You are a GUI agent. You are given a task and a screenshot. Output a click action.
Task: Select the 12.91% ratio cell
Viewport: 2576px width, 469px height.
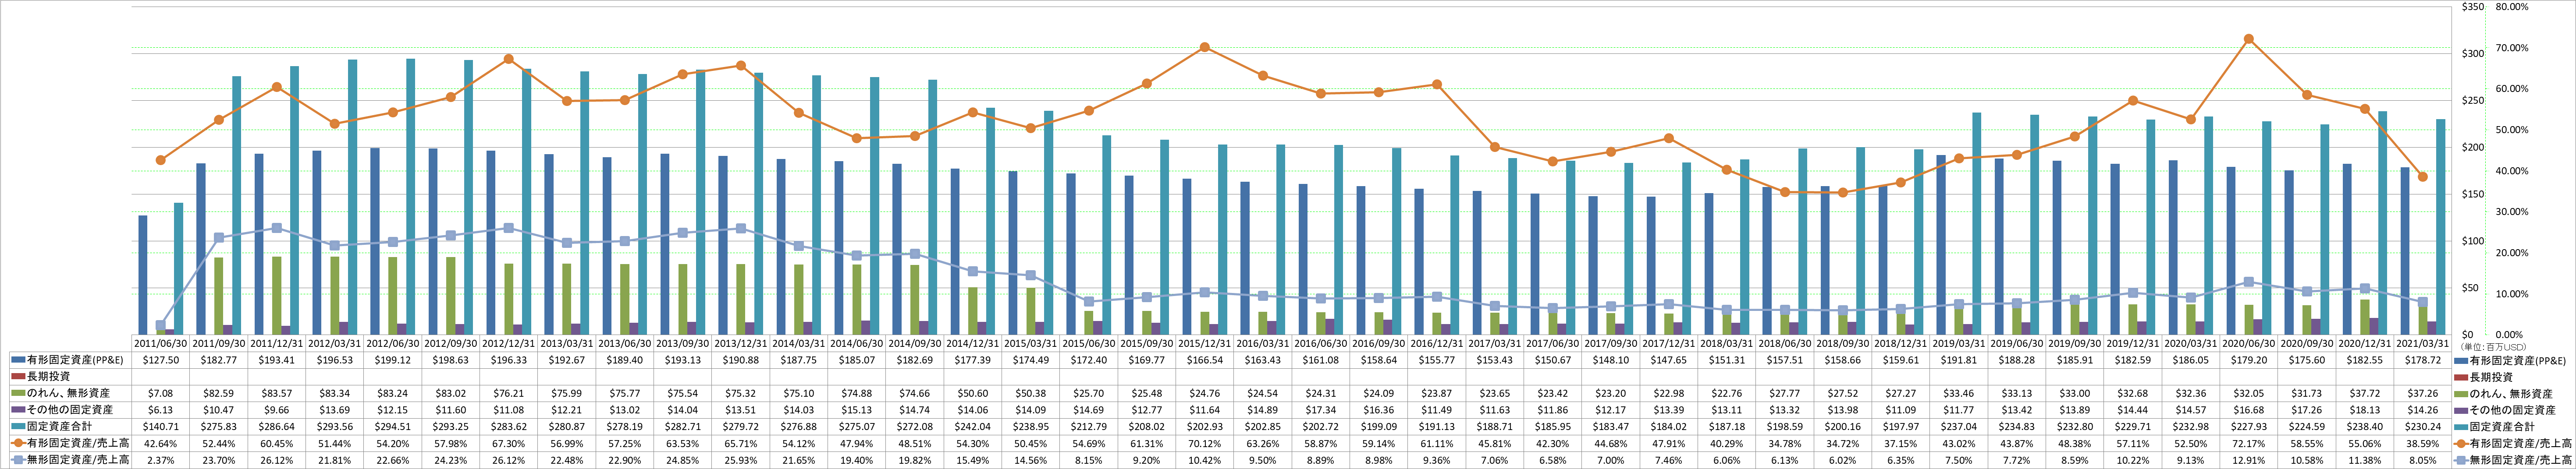click(2249, 459)
